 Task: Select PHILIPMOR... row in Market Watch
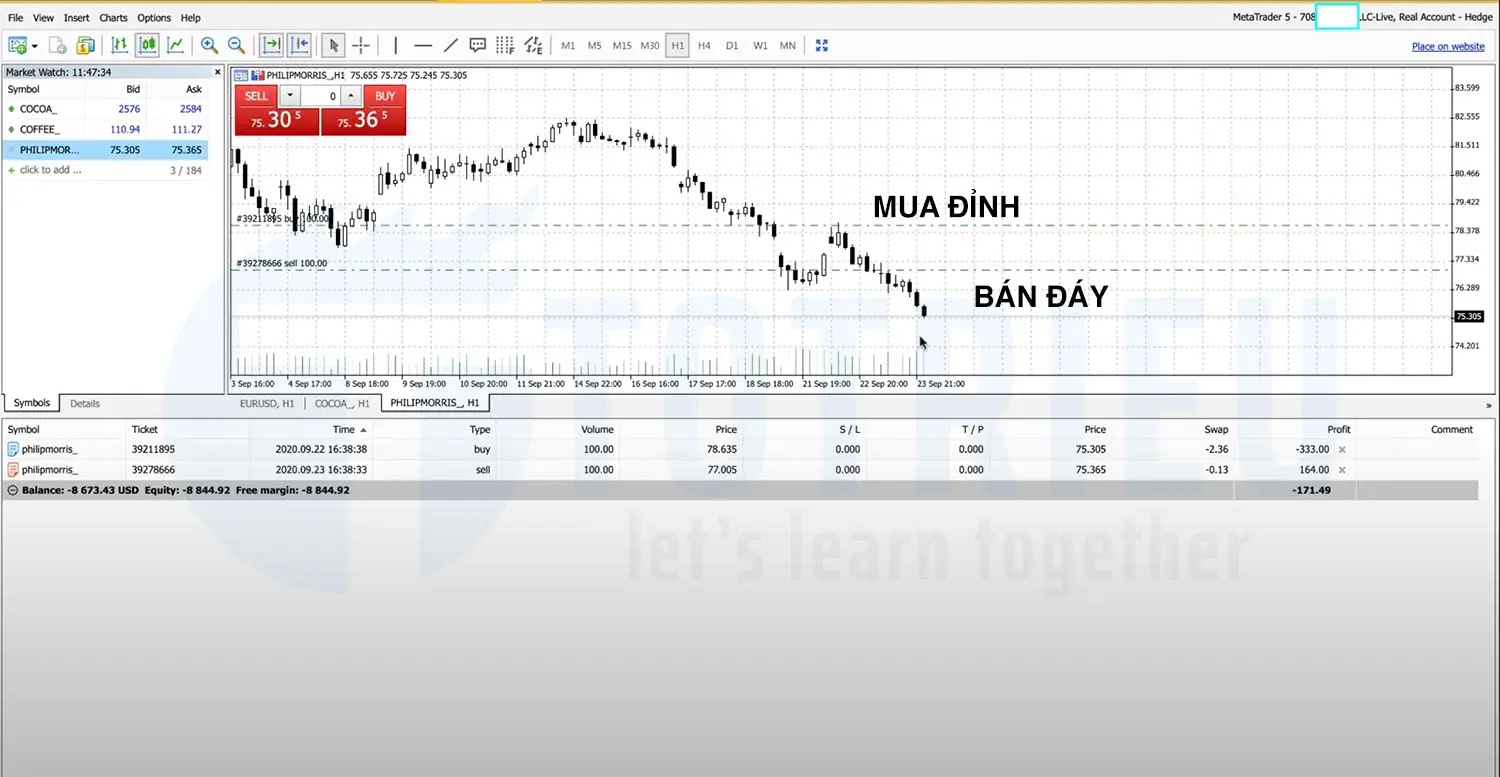(x=105, y=150)
